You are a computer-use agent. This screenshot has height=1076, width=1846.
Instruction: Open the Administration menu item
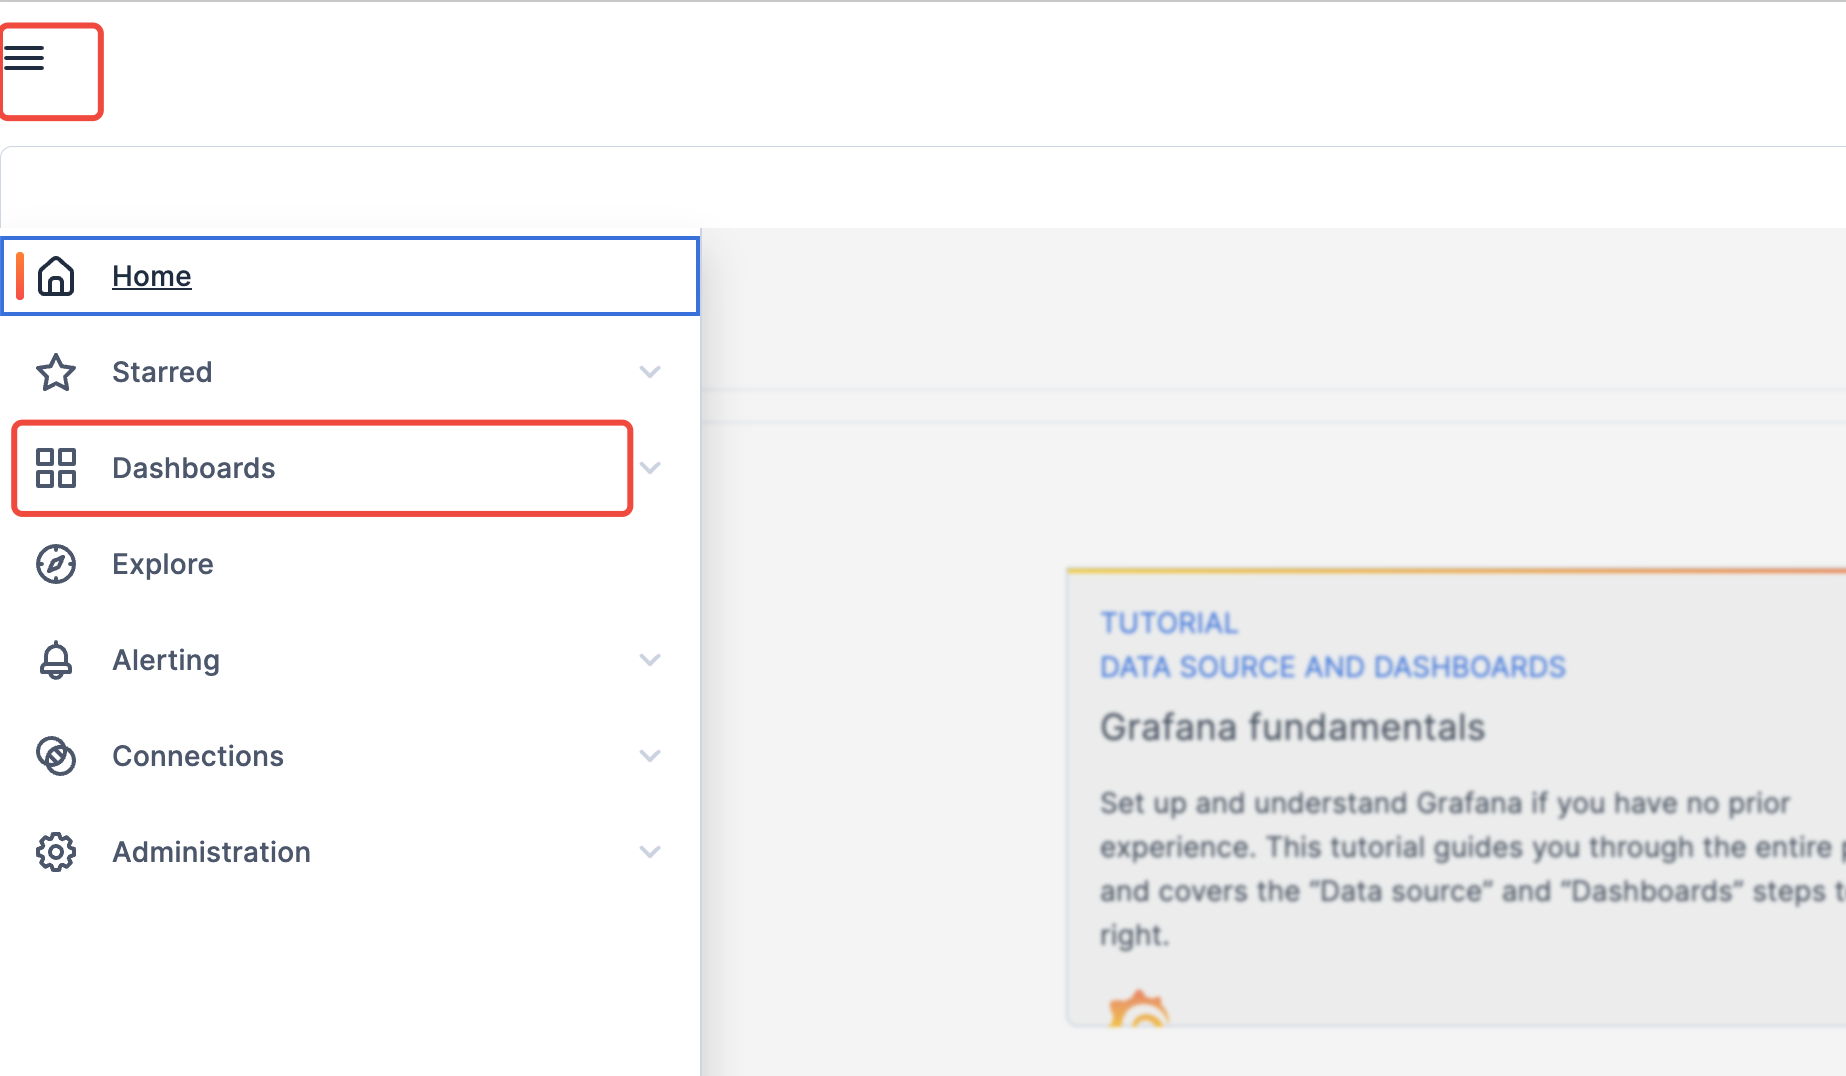point(211,852)
